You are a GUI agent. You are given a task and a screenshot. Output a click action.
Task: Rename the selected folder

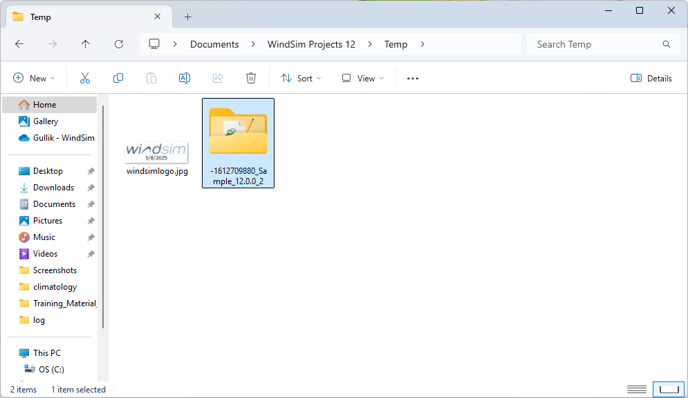click(x=184, y=78)
